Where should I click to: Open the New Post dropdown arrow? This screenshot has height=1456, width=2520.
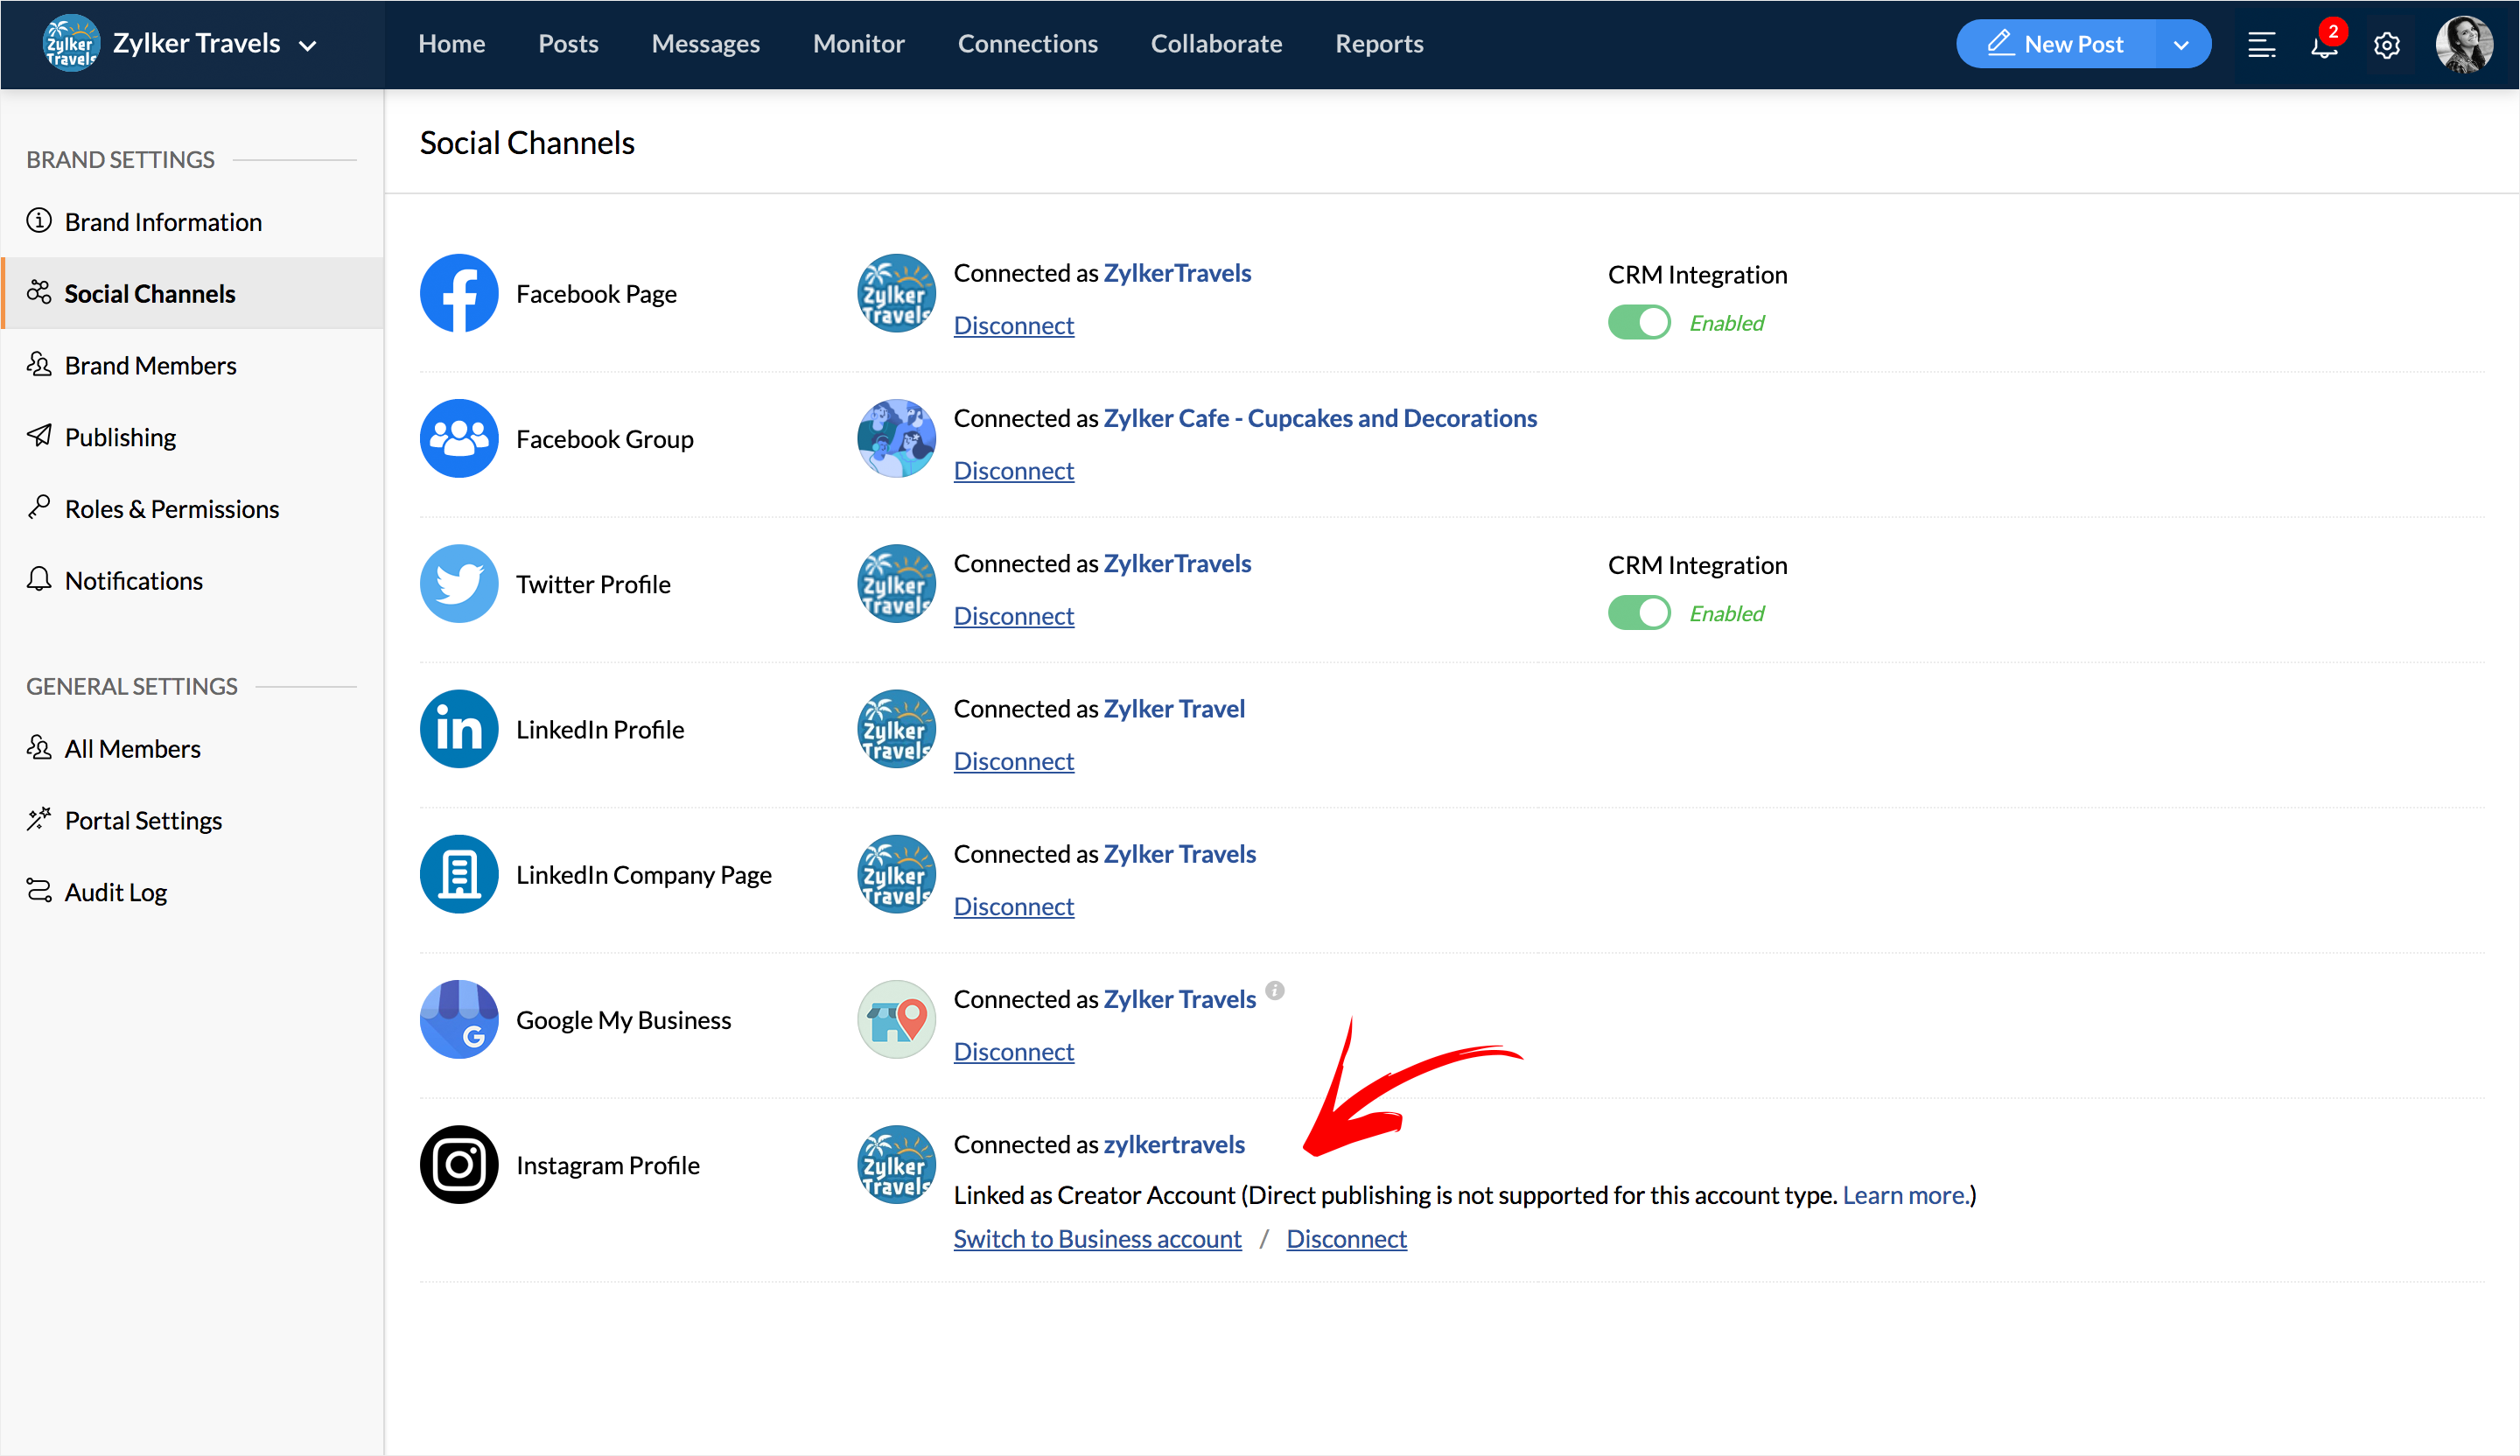2181,45
